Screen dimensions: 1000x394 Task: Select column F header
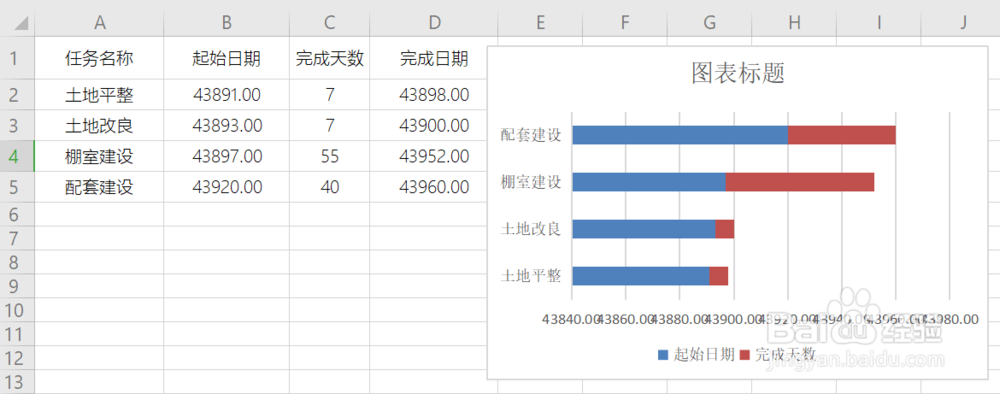(x=624, y=23)
